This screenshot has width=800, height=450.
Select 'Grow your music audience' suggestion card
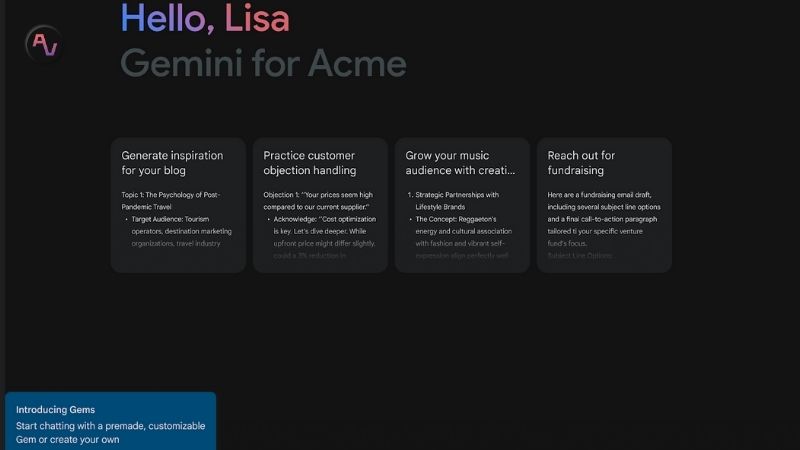(462, 205)
